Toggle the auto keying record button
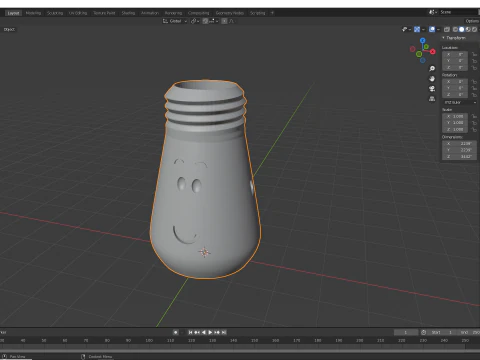The image size is (480, 360). coord(176,332)
